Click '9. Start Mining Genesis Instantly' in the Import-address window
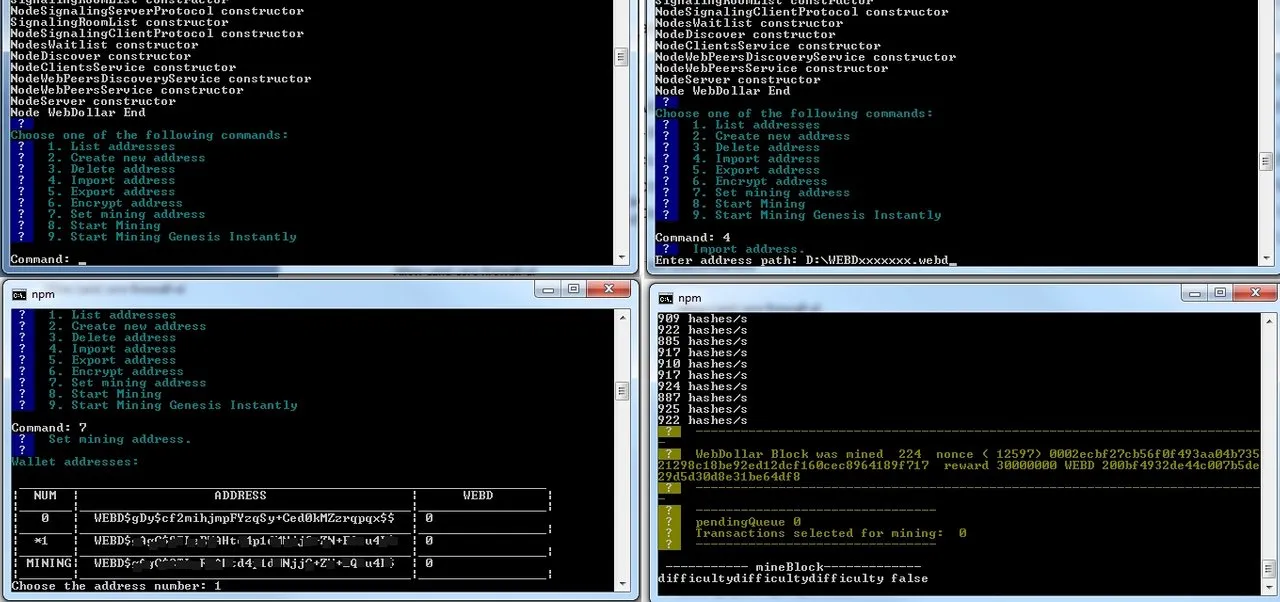Screen dimensions: 1280x602 (817, 215)
